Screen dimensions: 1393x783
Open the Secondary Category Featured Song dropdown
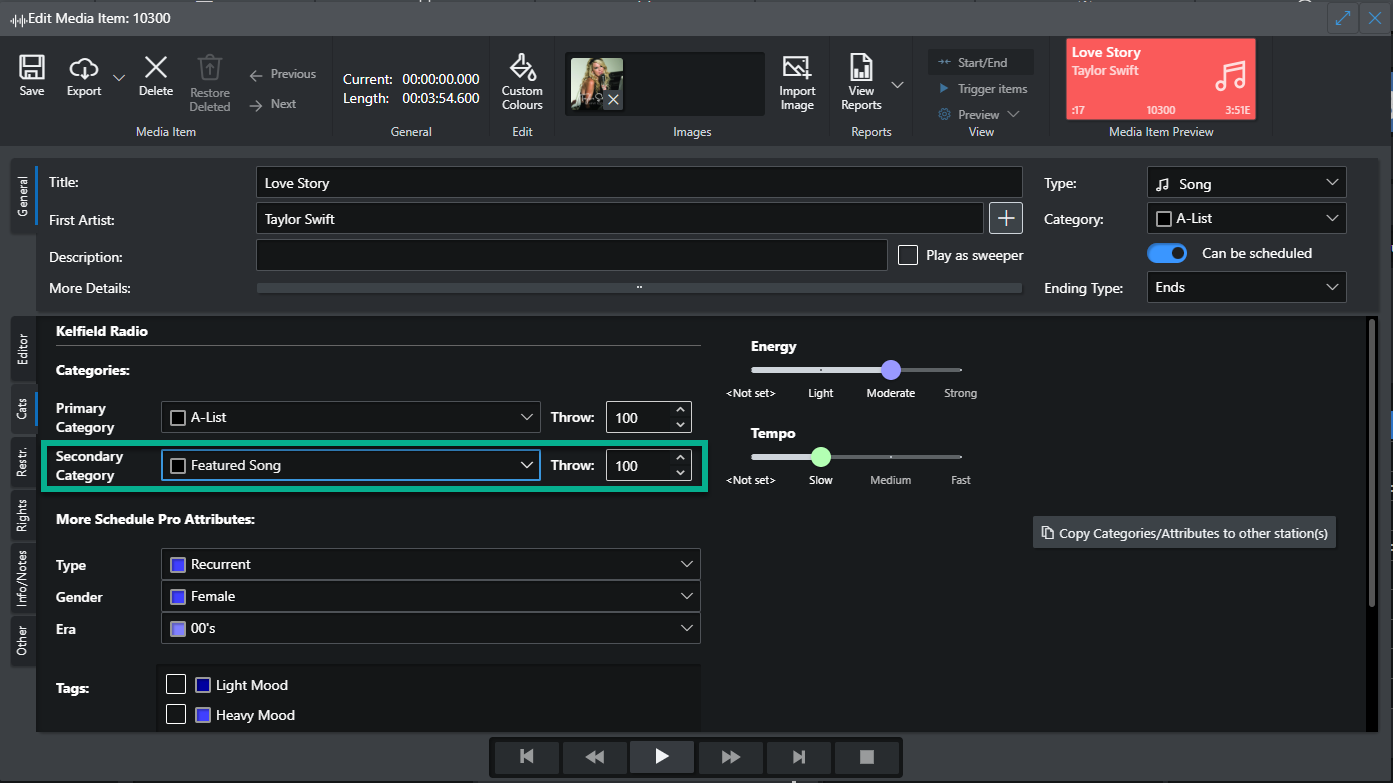[x=351, y=465]
